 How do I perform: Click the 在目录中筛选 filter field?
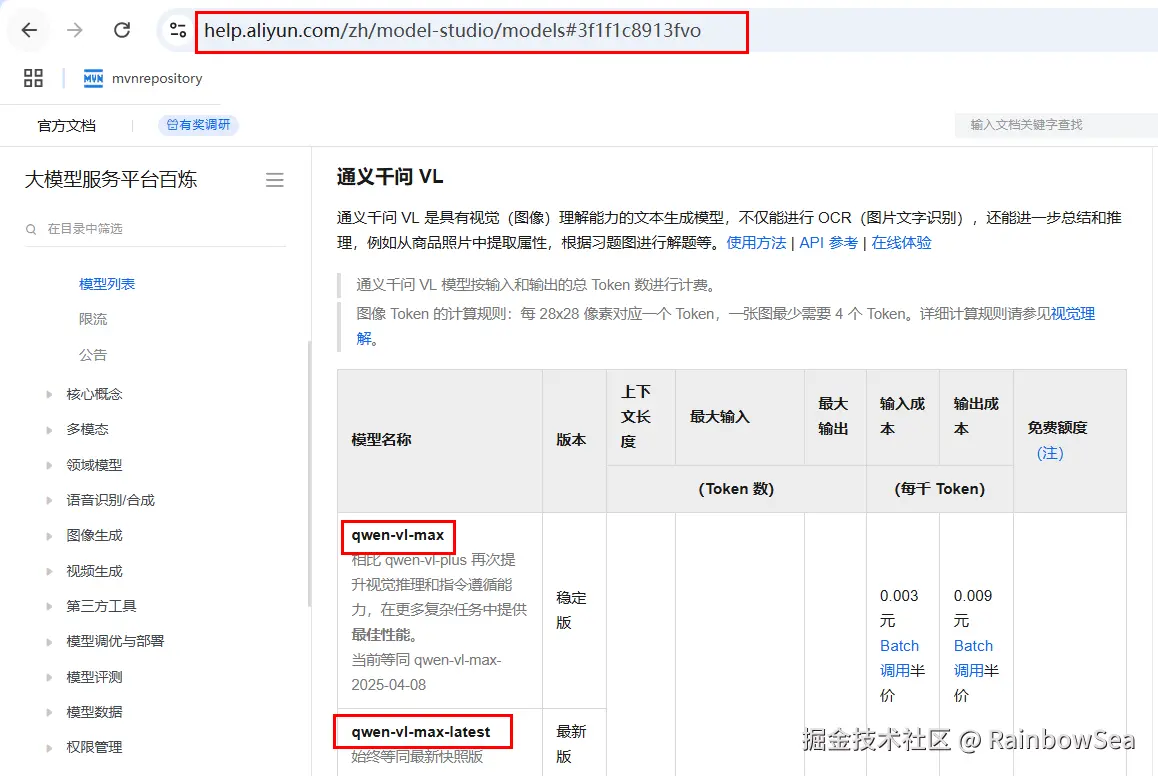point(155,229)
